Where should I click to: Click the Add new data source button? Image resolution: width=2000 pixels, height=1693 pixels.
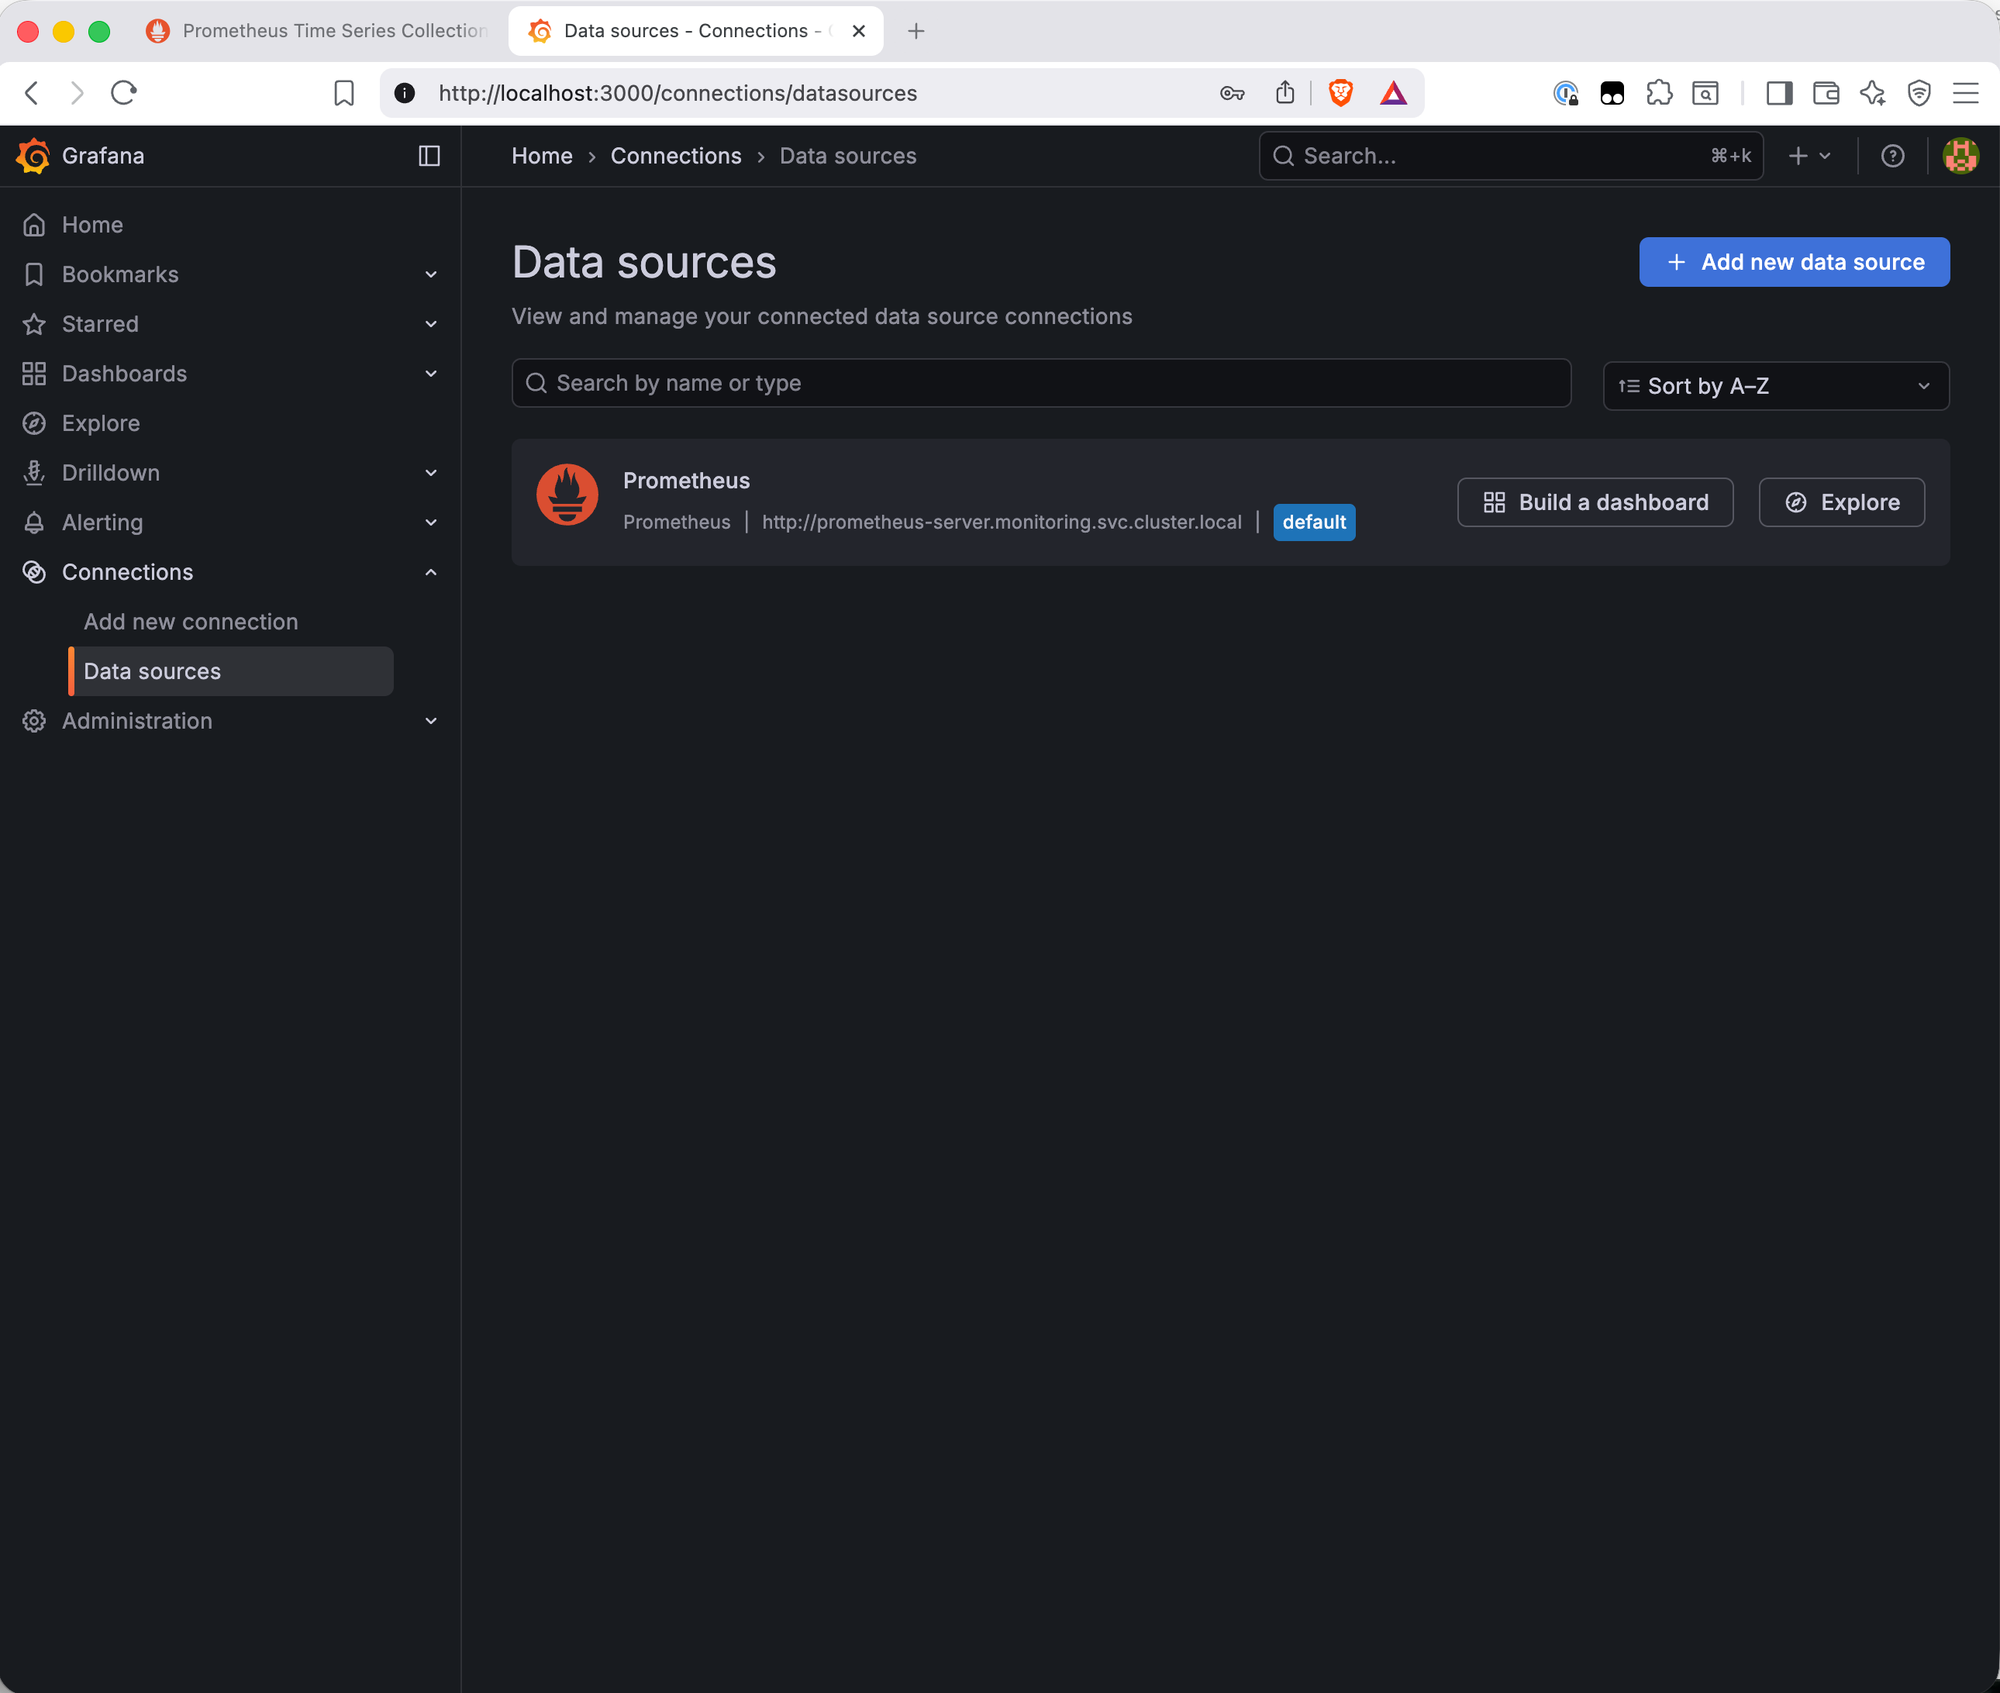pyautogui.click(x=1793, y=262)
